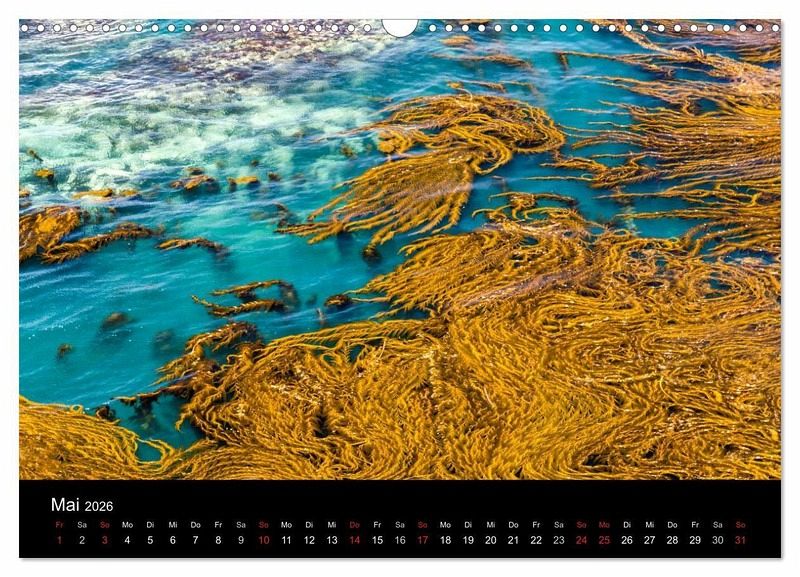Click the 'Do' label above date 21

coord(513,524)
